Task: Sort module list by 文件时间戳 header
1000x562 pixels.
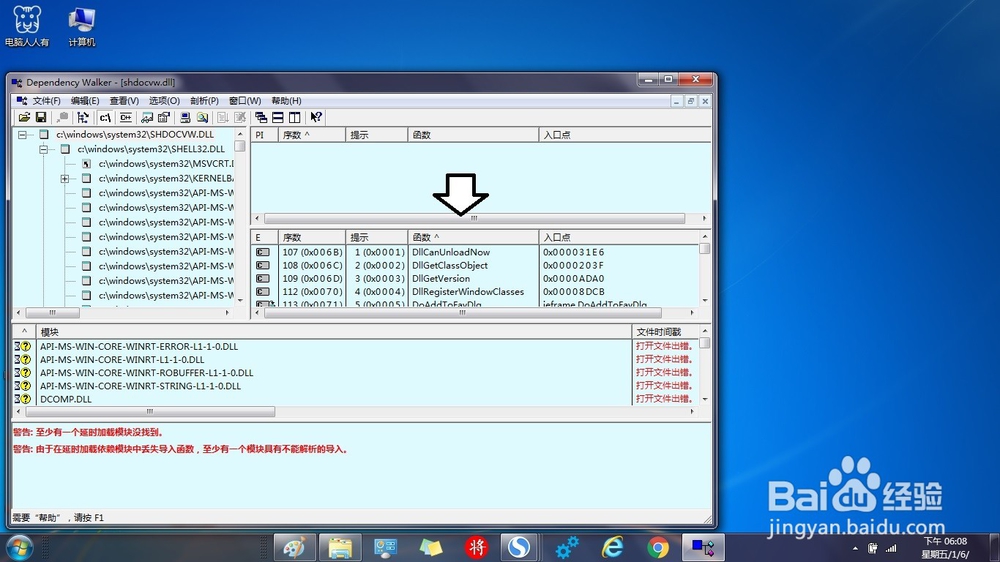Action: point(665,332)
